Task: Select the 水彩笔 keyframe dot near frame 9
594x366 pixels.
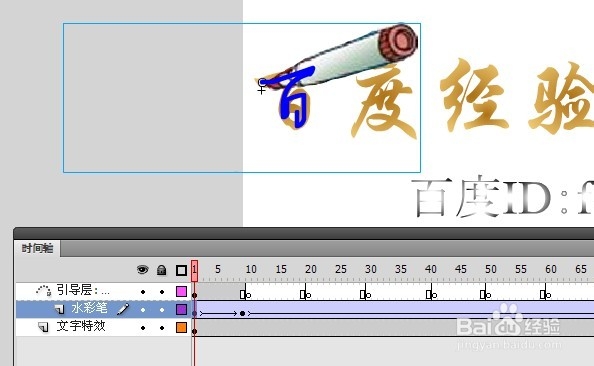Action: pyautogui.click(x=242, y=313)
